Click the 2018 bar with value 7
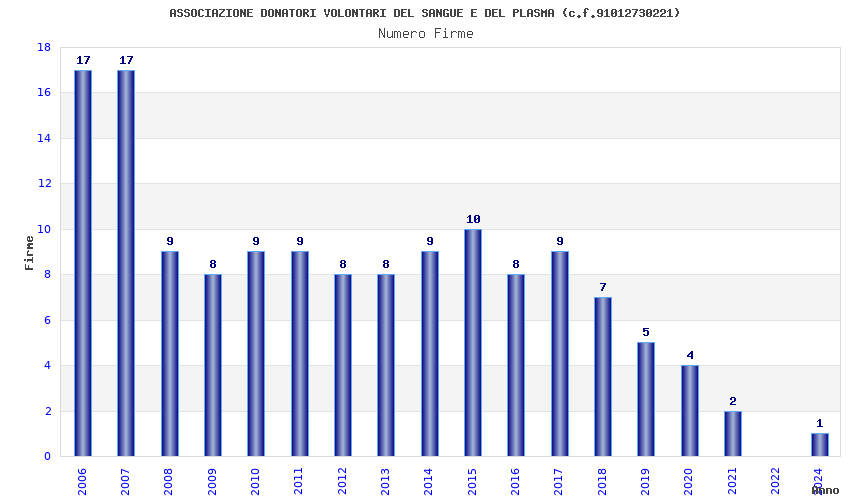Viewport: 850px width, 500px height. coord(603,376)
